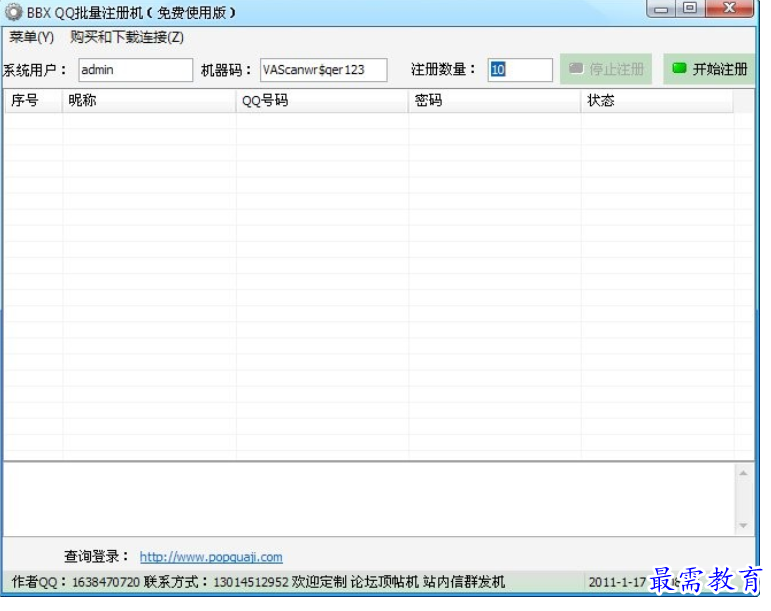Click the gear app icon in title bar
Viewport: 771px width, 611px height.
point(13,12)
